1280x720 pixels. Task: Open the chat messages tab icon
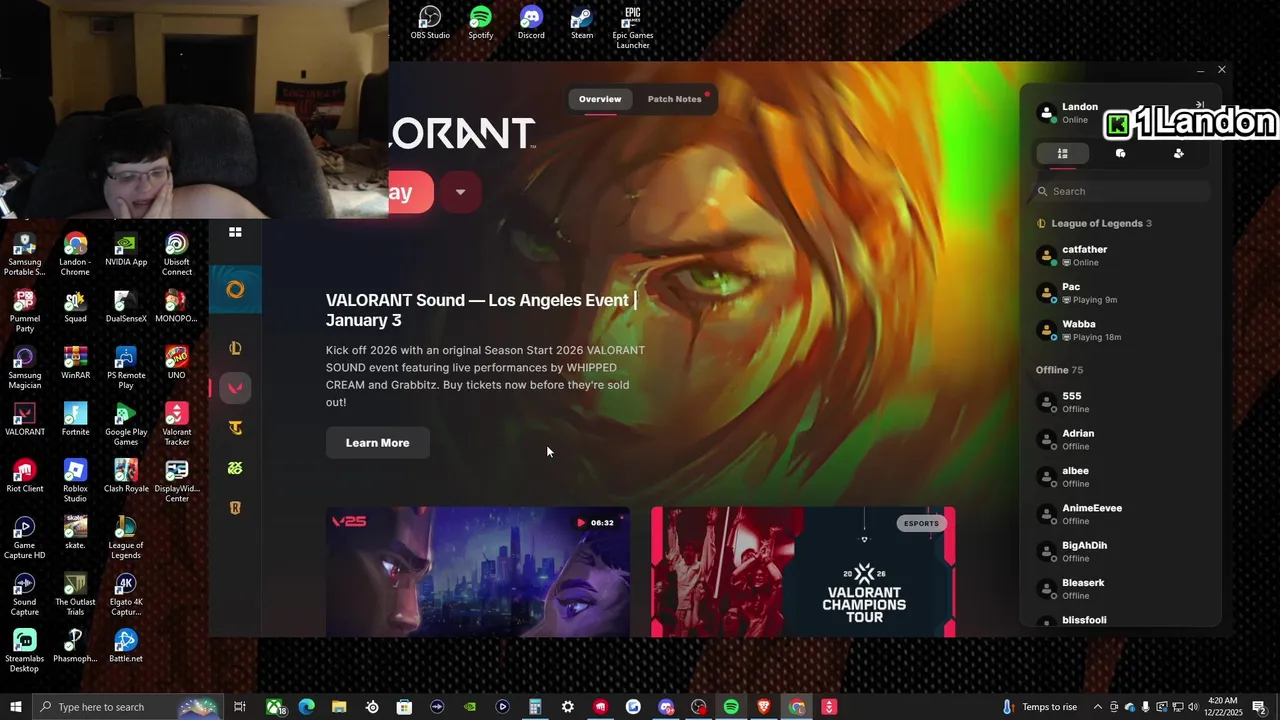tap(1120, 153)
